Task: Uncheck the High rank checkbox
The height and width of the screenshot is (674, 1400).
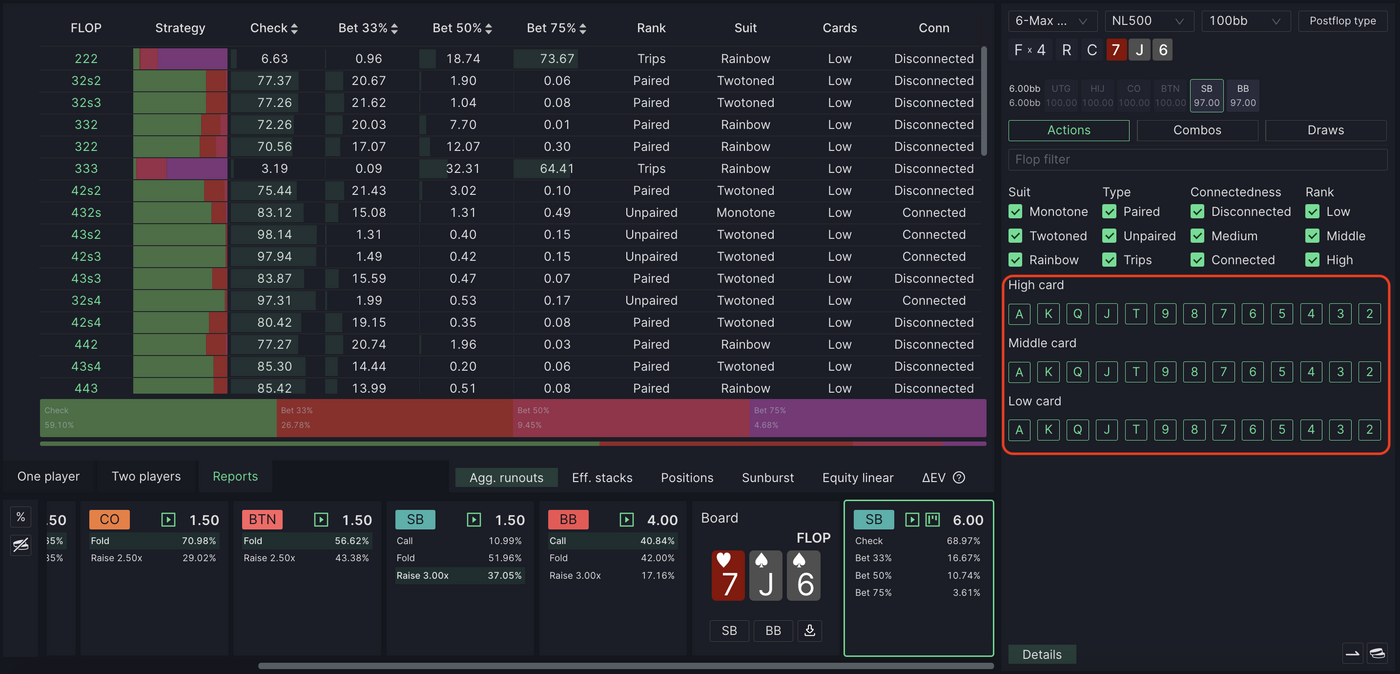Action: pyautogui.click(x=1313, y=260)
